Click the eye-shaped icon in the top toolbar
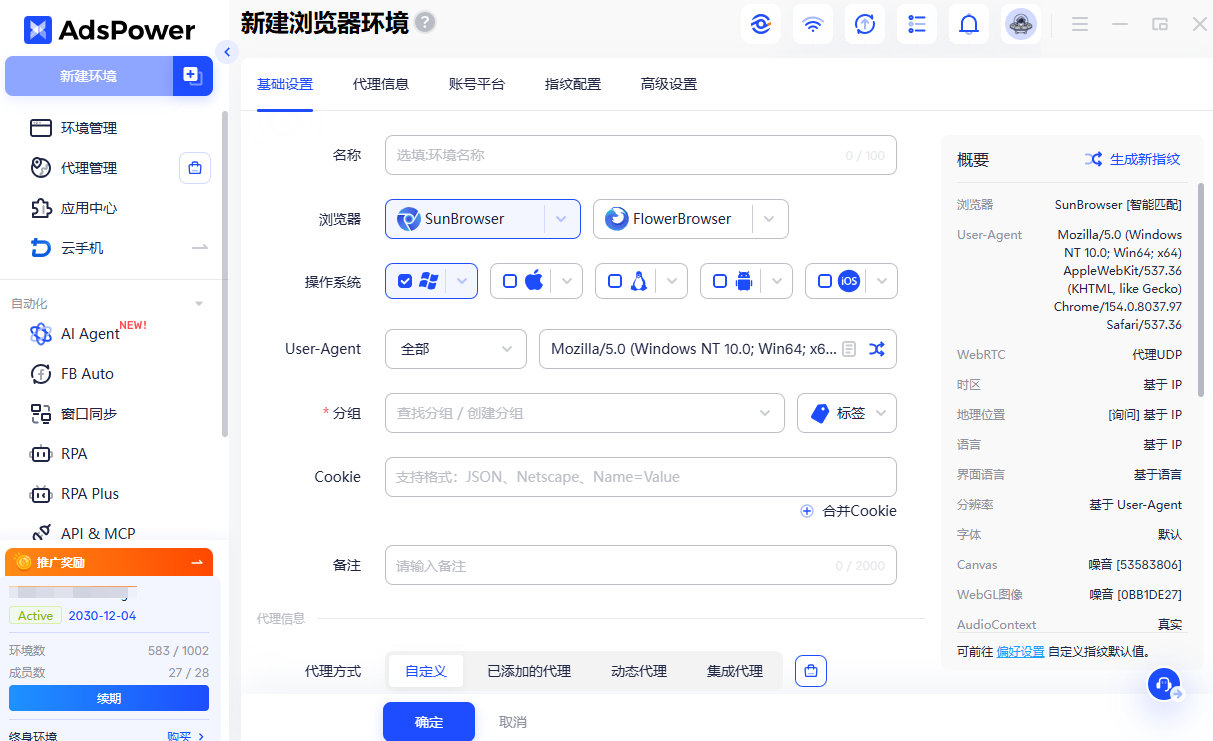 click(x=761, y=24)
